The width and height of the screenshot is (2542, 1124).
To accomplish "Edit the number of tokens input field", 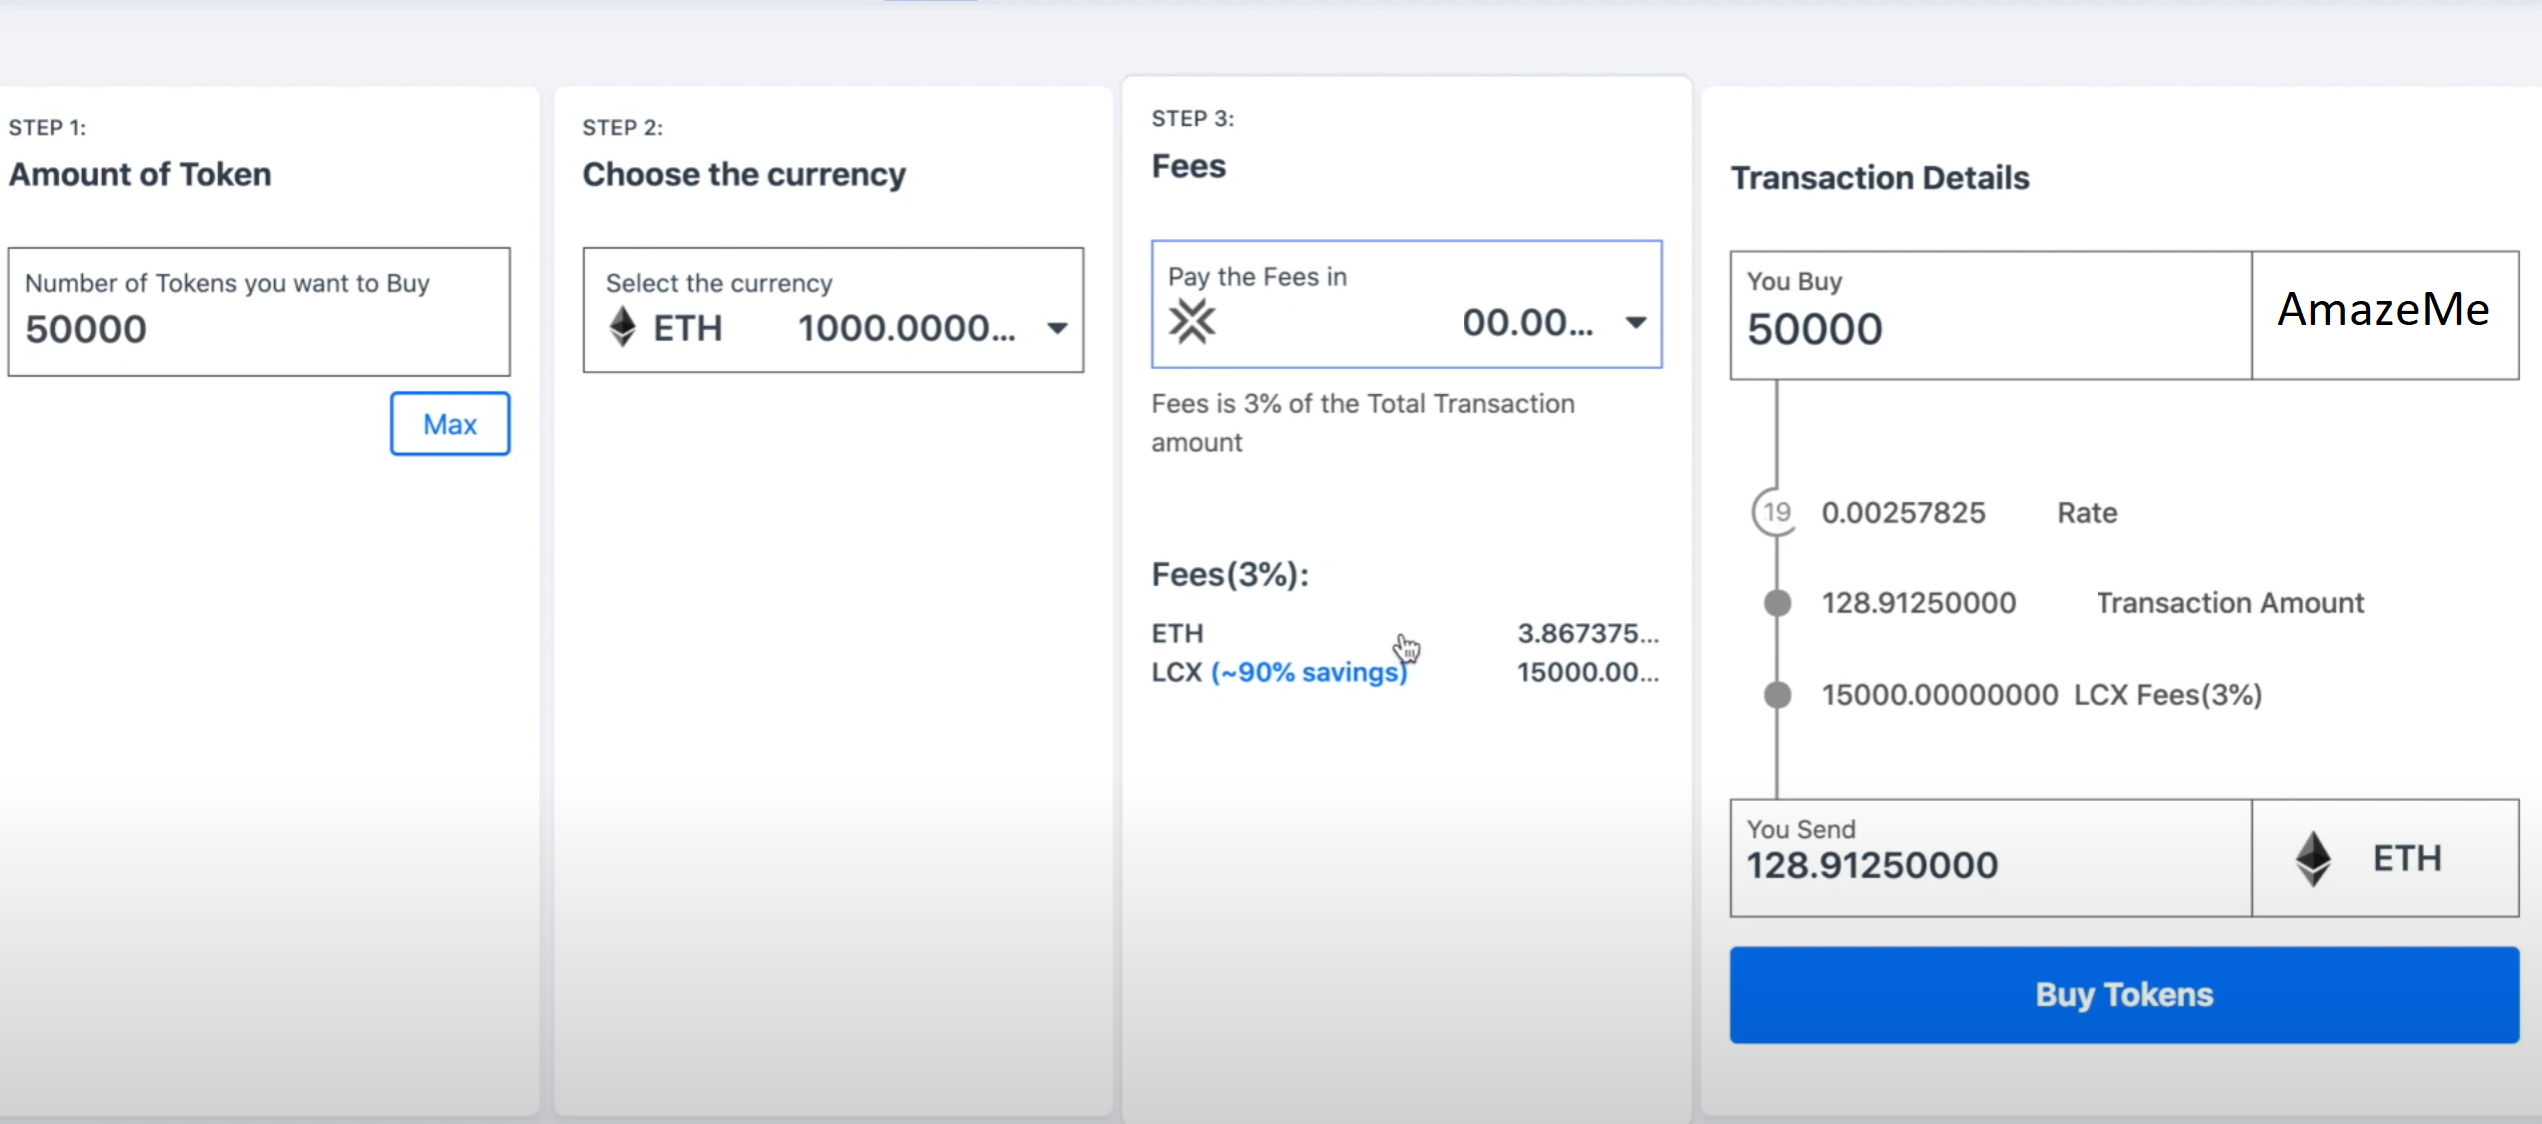I will coord(259,312).
